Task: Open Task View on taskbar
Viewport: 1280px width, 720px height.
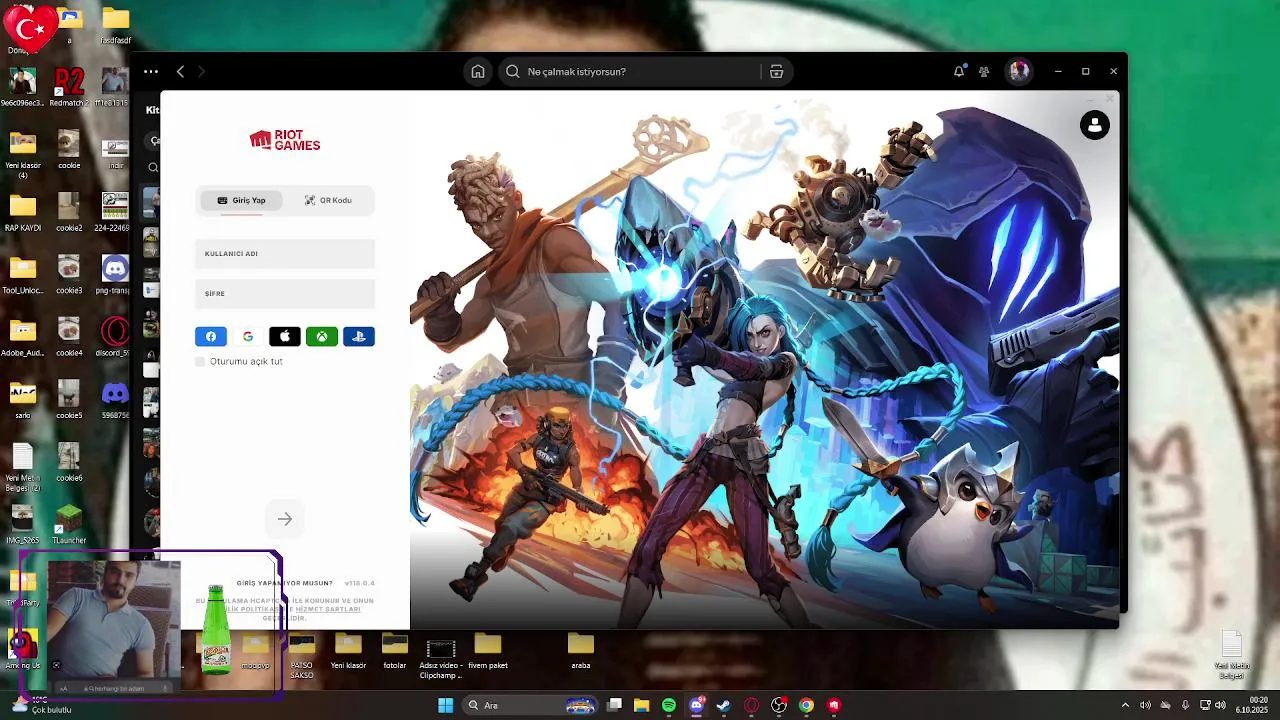Action: point(614,705)
